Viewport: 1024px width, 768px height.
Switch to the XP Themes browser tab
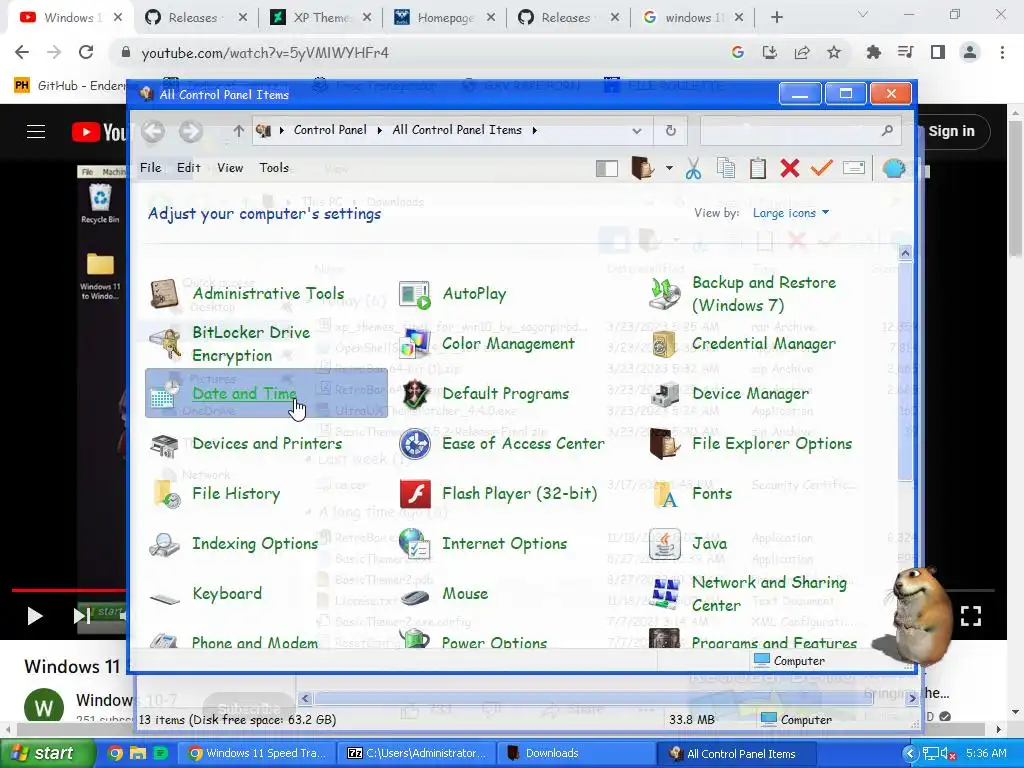click(x=320, y=18)
